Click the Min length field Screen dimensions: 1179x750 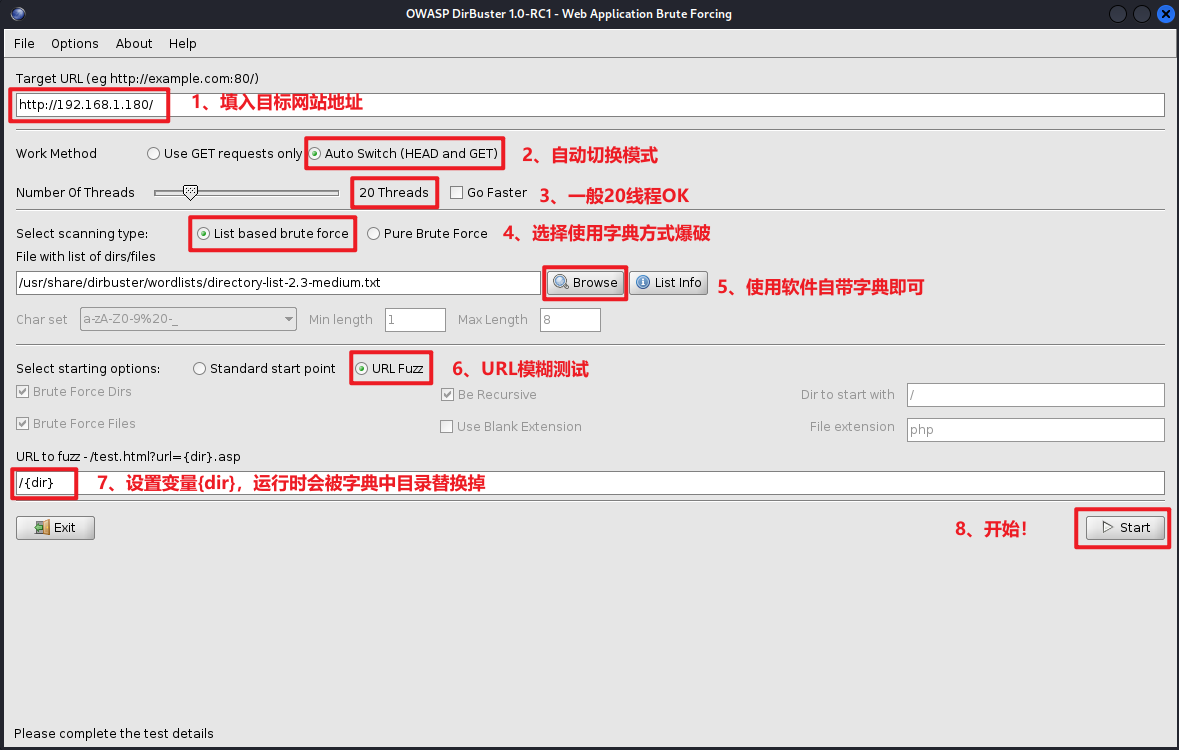tap(415, 320)
